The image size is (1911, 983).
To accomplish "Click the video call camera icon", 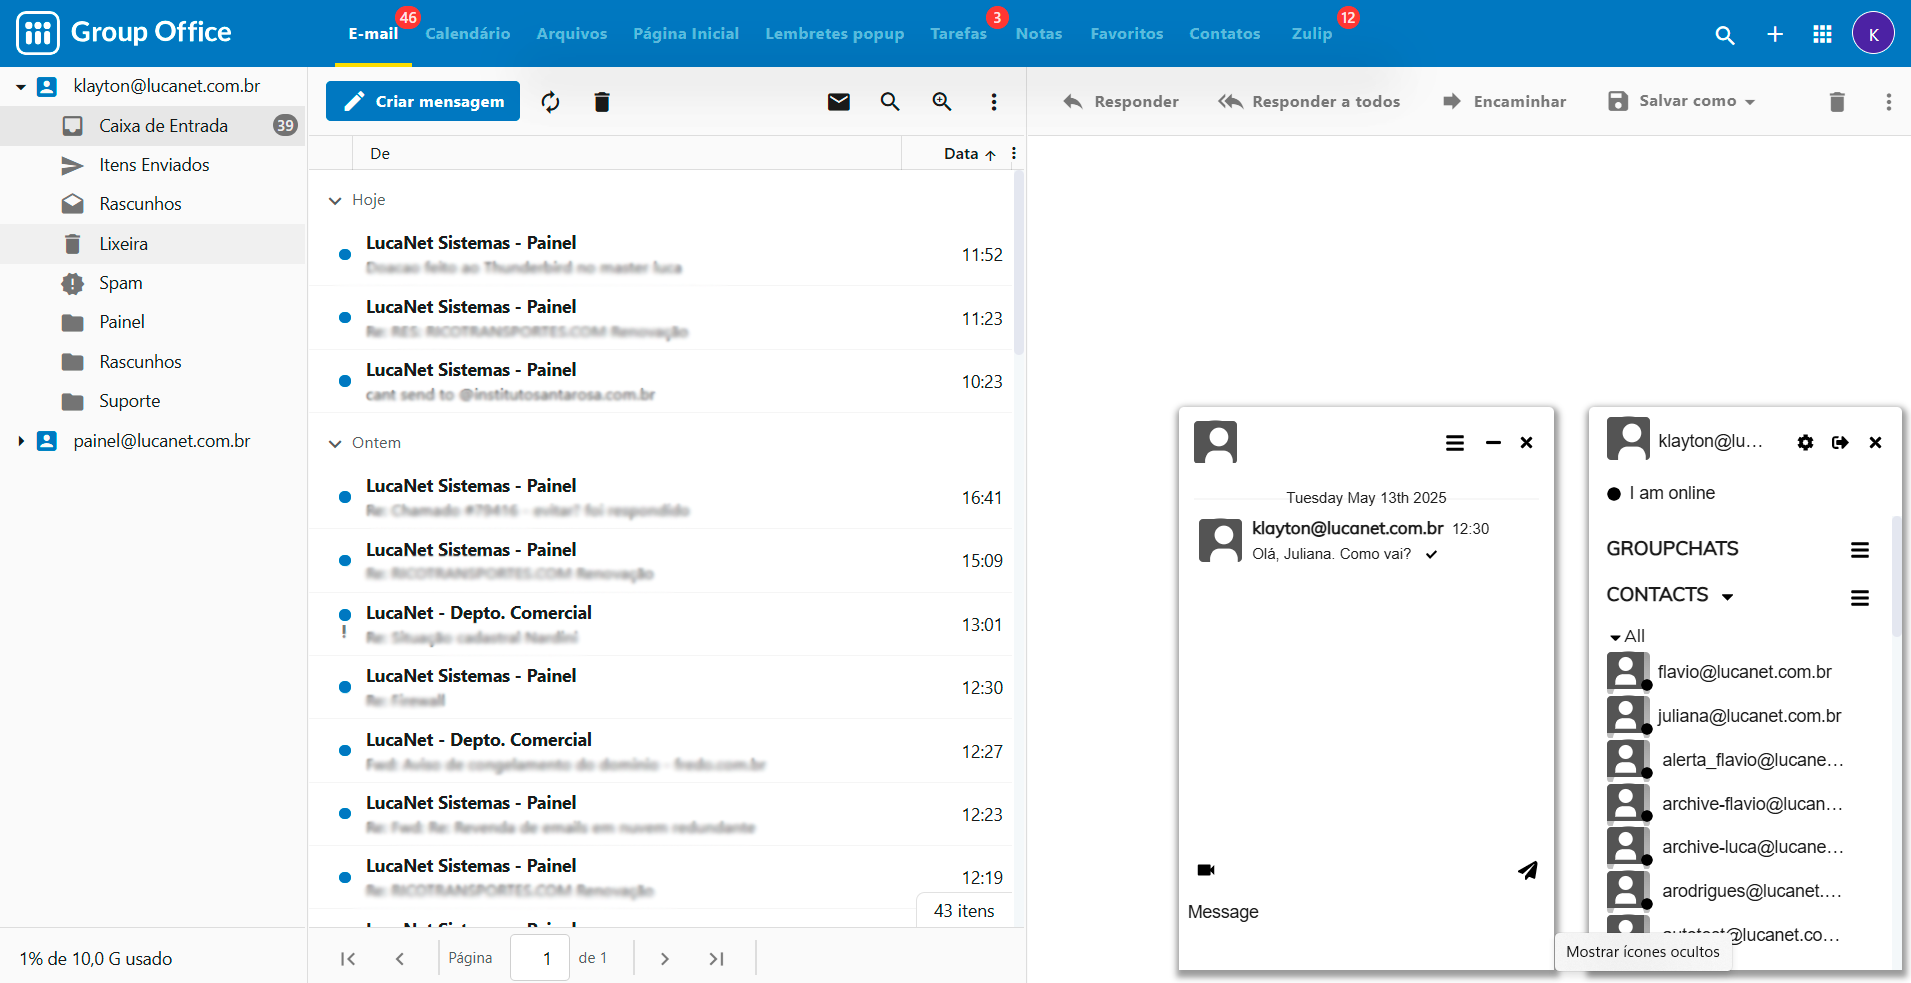I will 1206,870.
